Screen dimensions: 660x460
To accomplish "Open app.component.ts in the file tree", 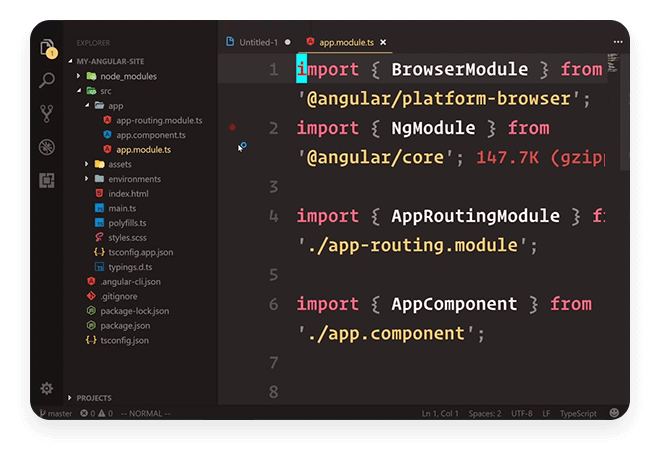I will [150, 135].
